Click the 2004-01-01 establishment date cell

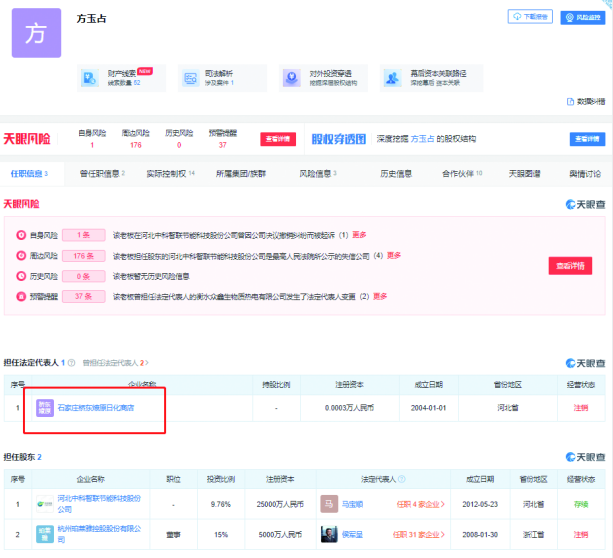pyautogui.click(x=428, y=408)
